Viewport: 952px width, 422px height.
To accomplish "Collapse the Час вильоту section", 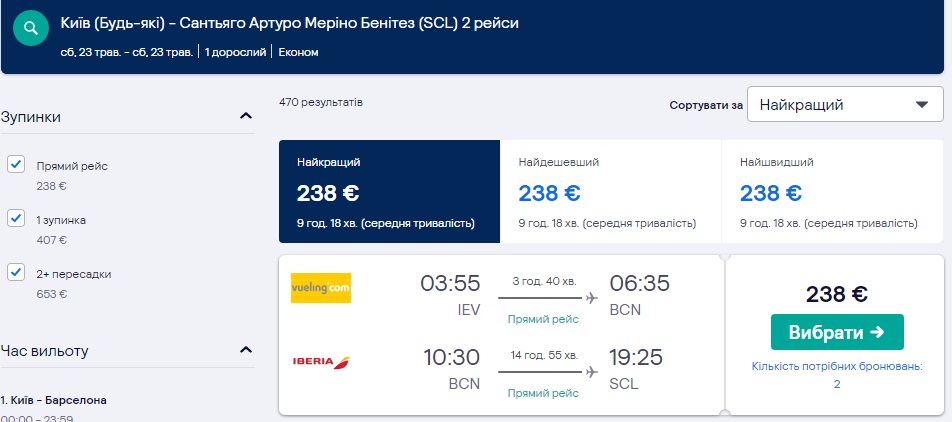I will [246, 351].
